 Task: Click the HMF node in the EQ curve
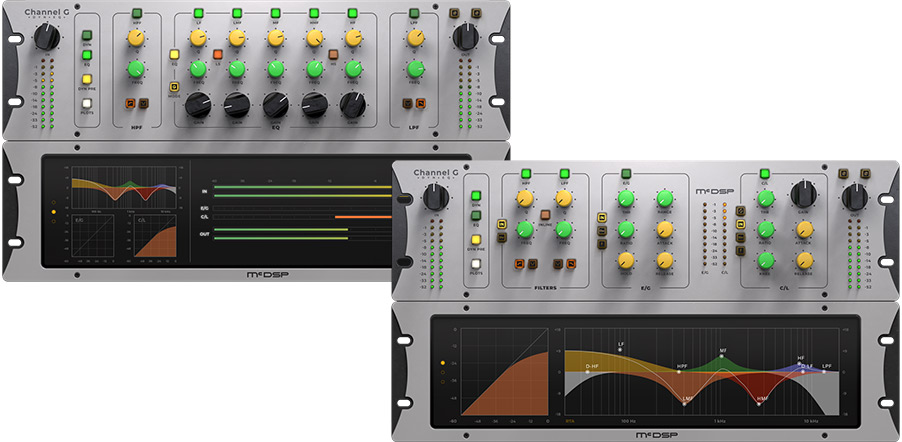(759, 404)
